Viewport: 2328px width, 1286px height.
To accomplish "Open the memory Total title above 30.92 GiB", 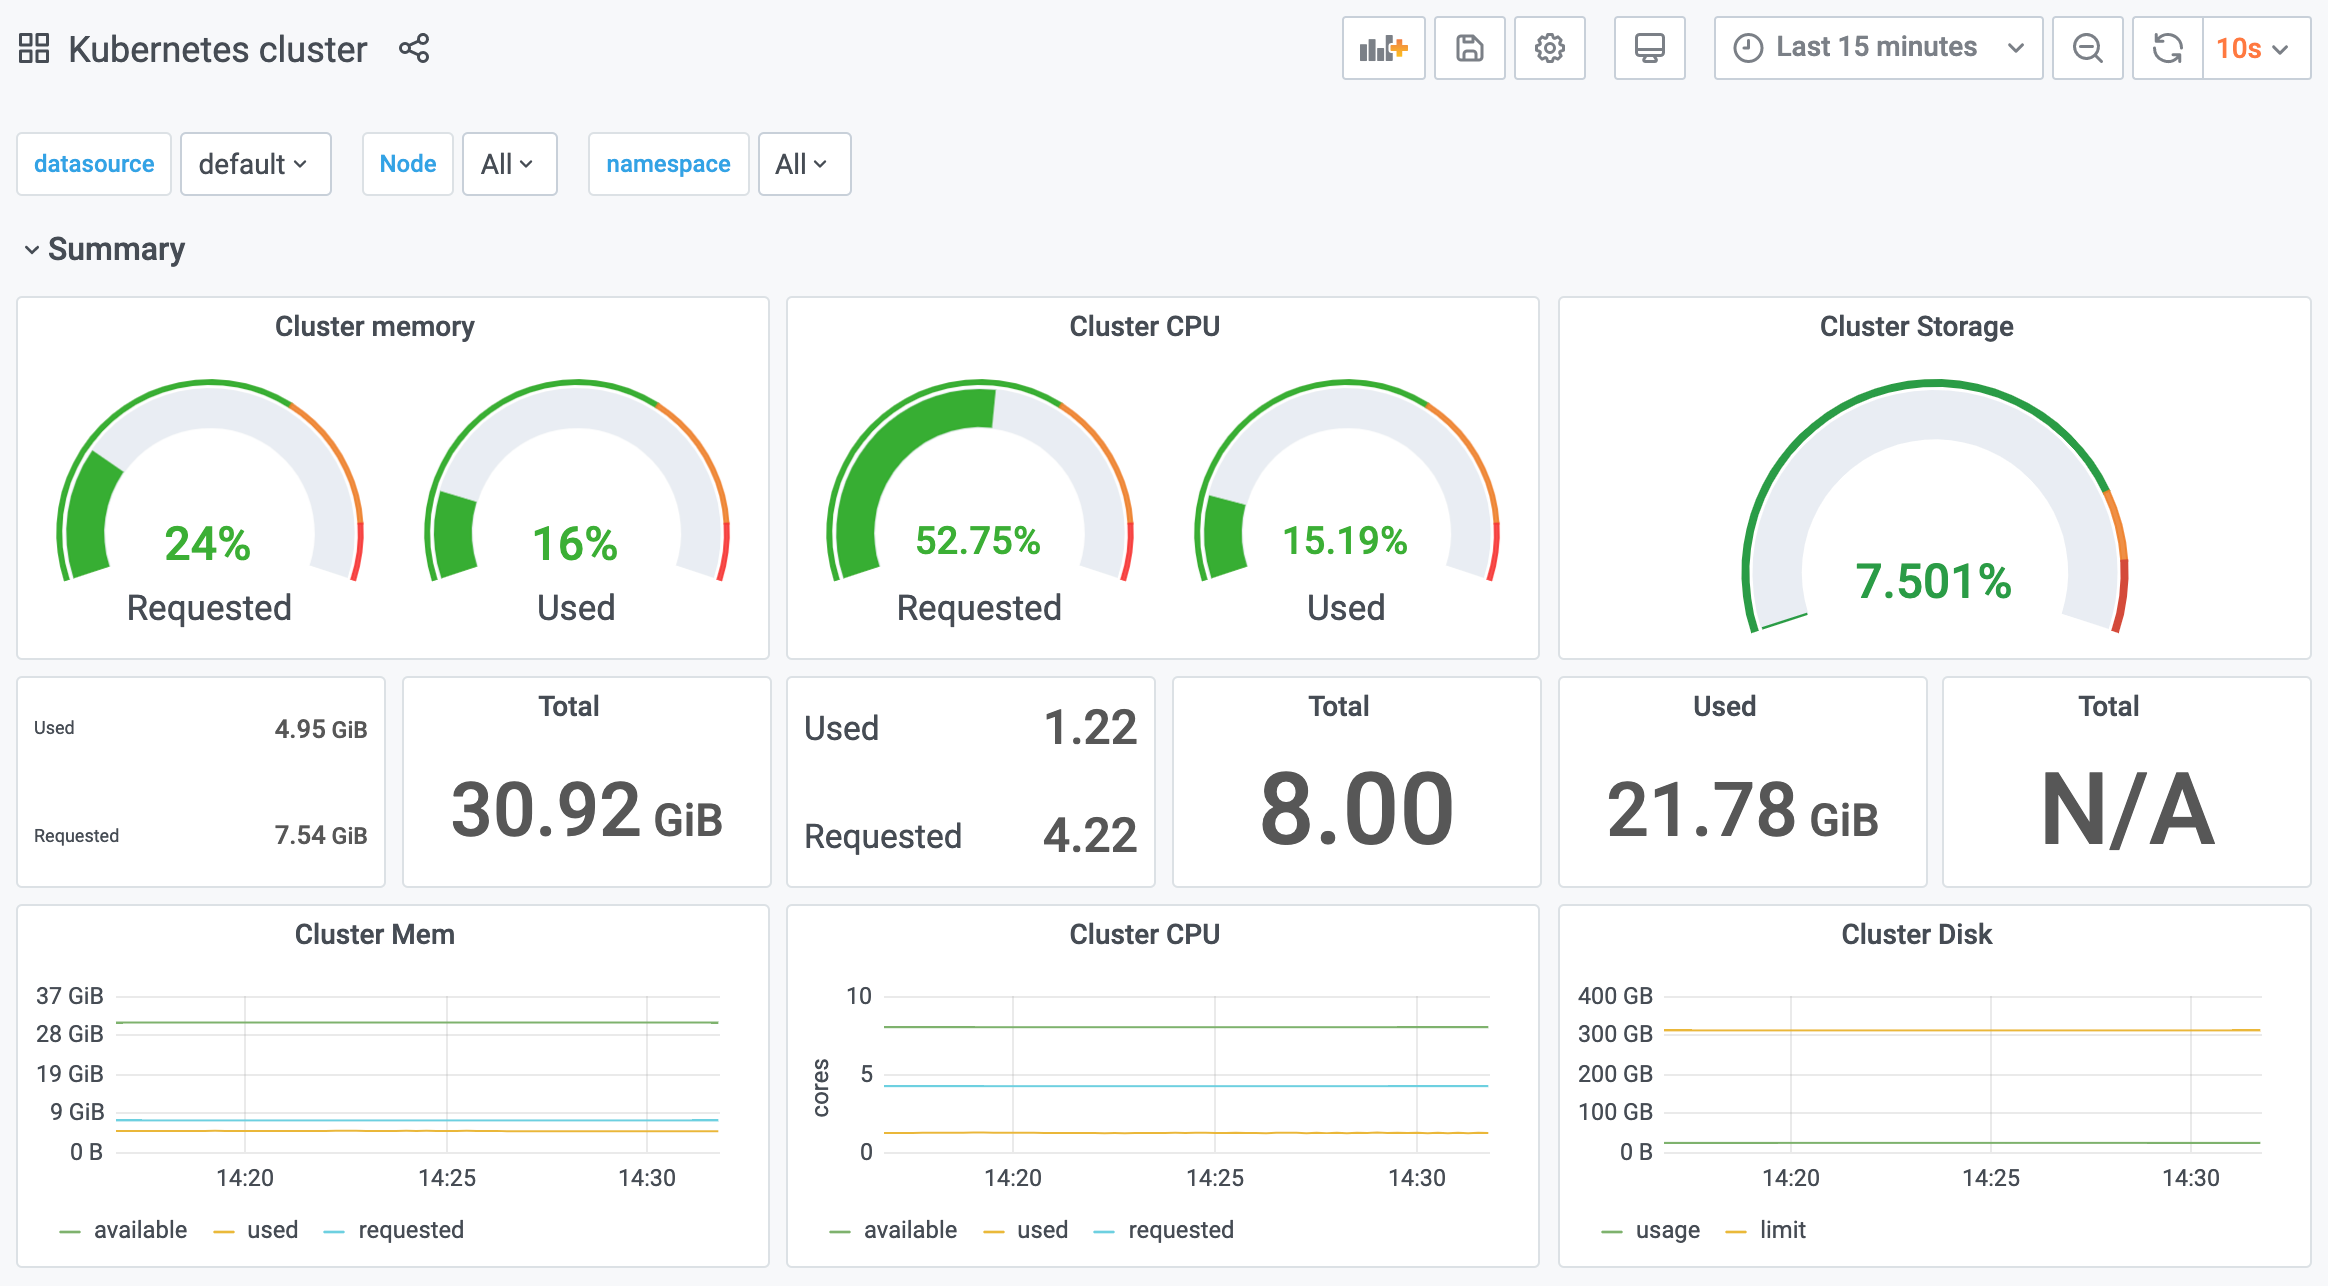I will (569, 706).
